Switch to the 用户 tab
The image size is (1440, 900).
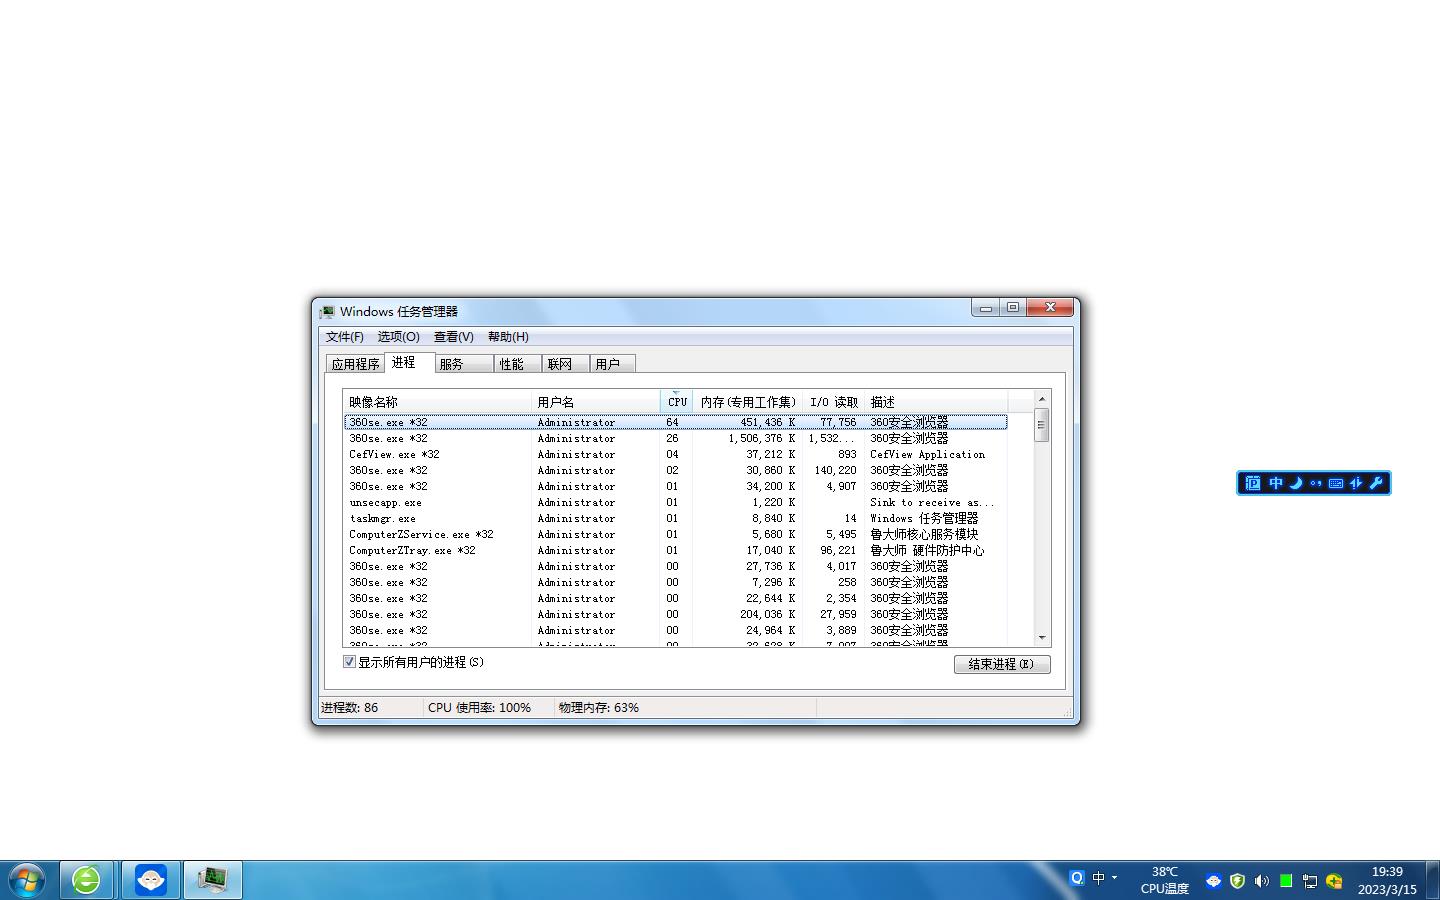[612, 364]
